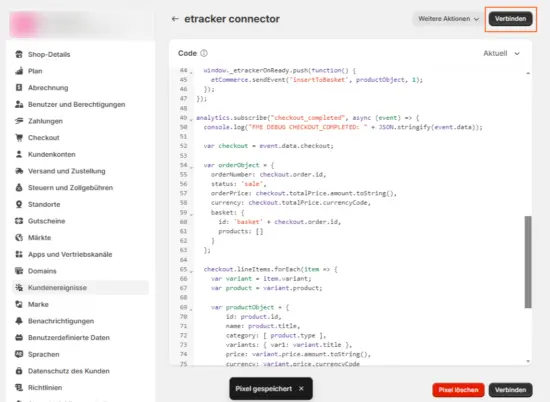Open Zahlungen settings page
Image resolution: width=550 pixels, height=402 pixels.
pyautogui.click(x=80, y=121)
